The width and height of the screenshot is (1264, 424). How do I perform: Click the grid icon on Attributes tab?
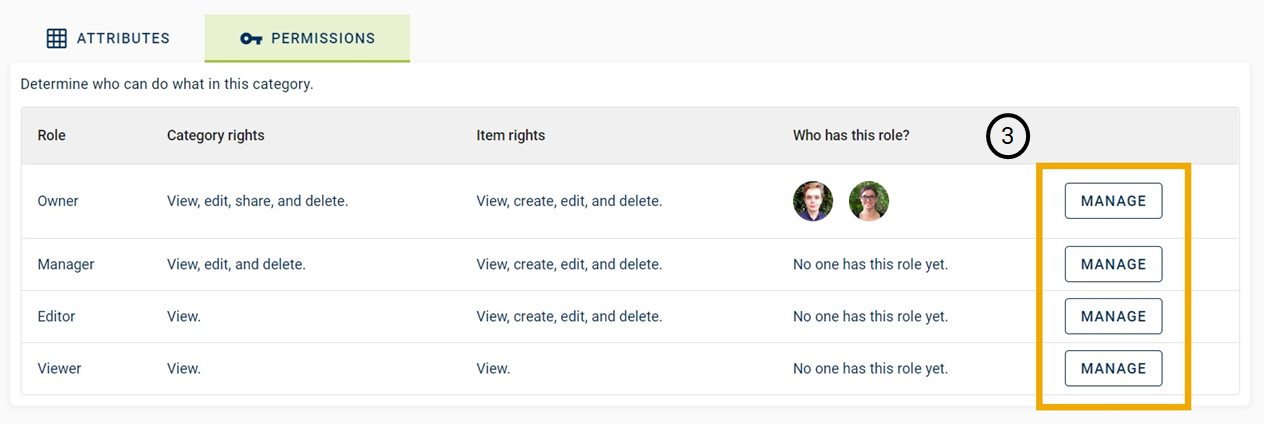tap(57, 39)
